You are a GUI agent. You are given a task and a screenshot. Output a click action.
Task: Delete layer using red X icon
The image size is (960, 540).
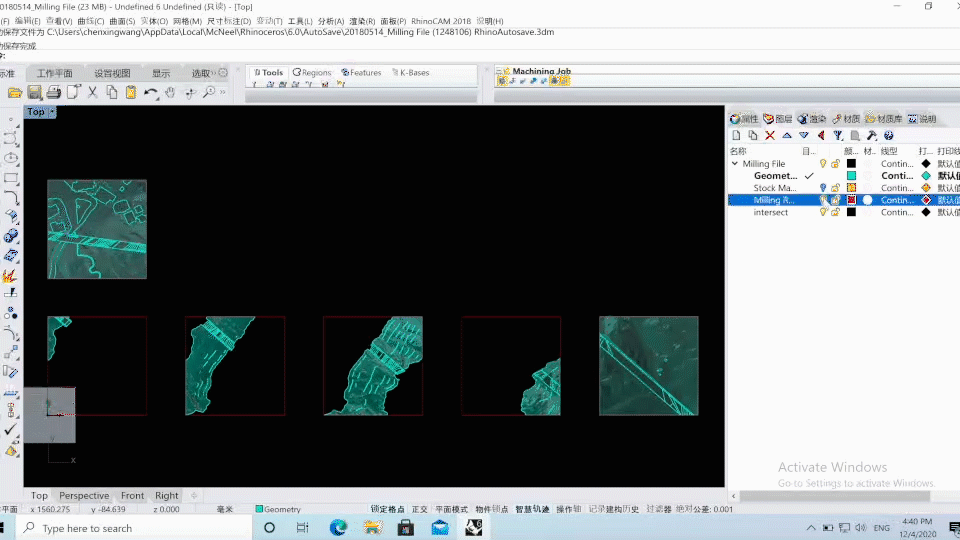(x=770, y=135)
